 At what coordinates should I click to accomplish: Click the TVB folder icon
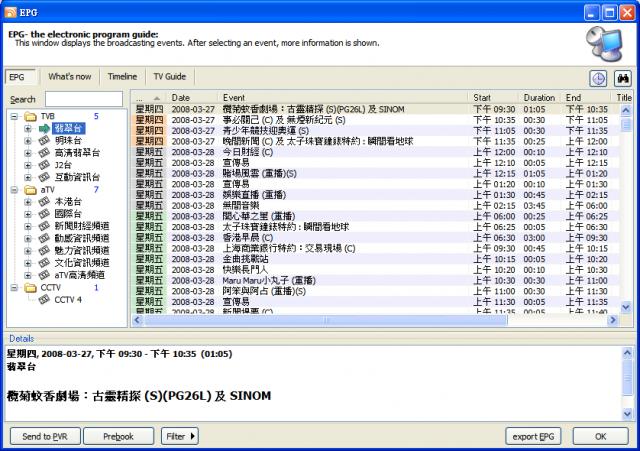[x=29, y=116]
